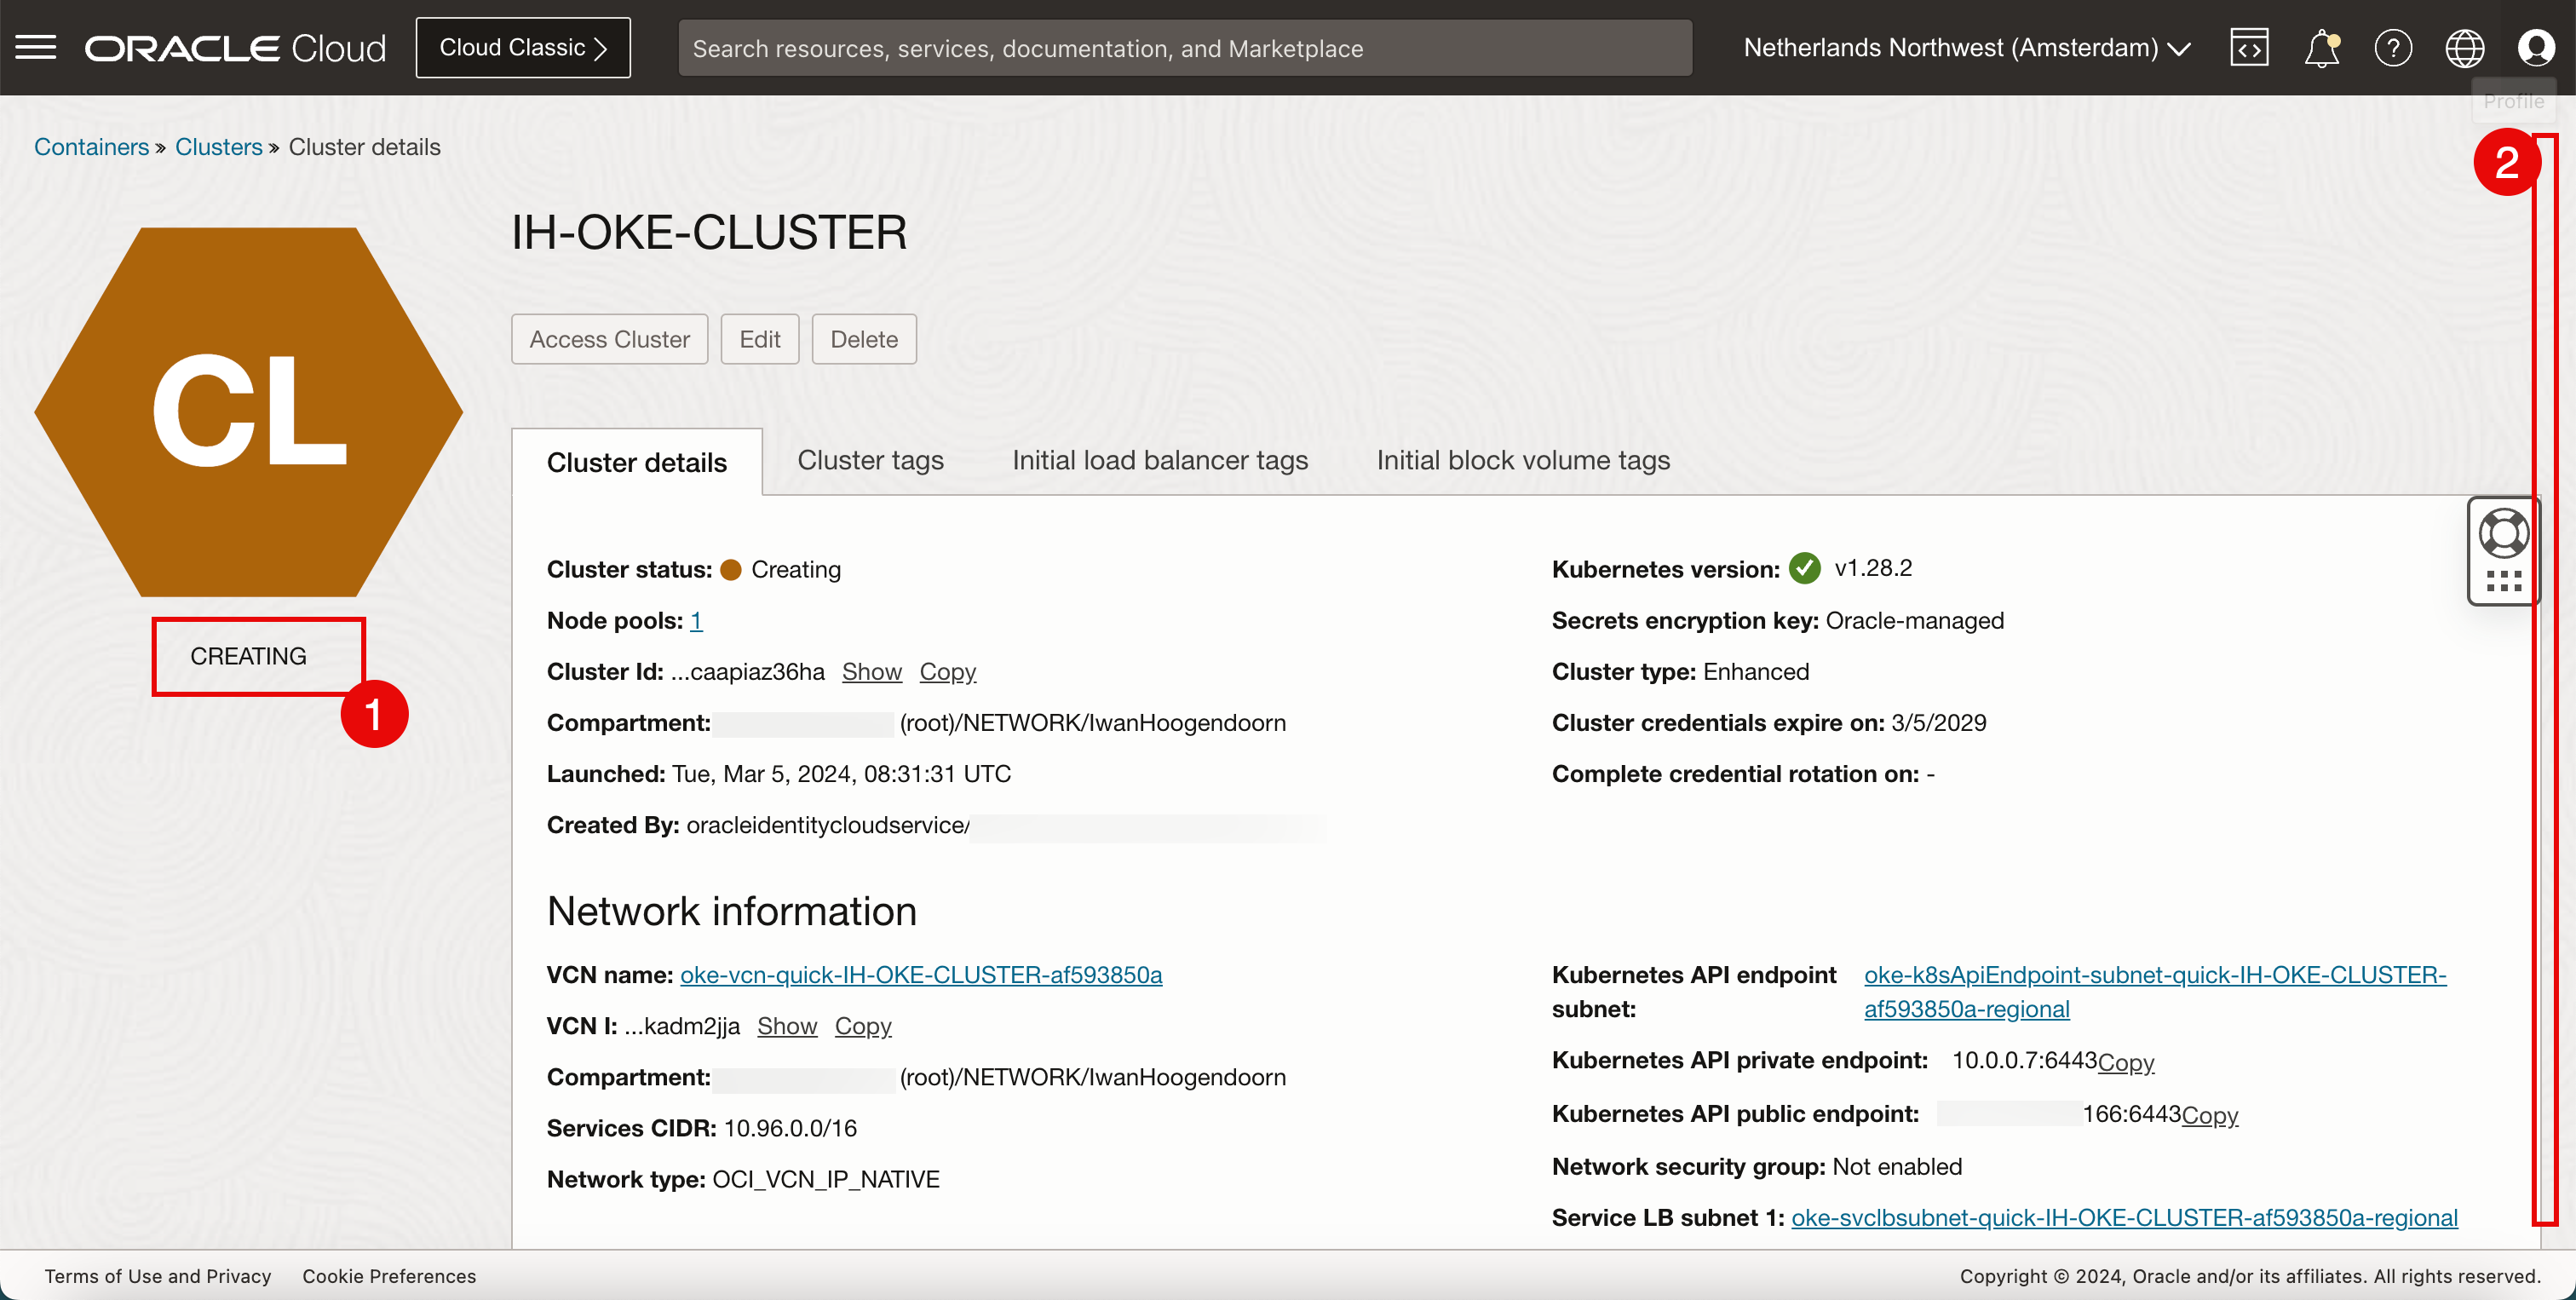2576x1300 pixels.
Task: Click the help question mark icon
Action: pyautogui.click(x=2393, y=47)
